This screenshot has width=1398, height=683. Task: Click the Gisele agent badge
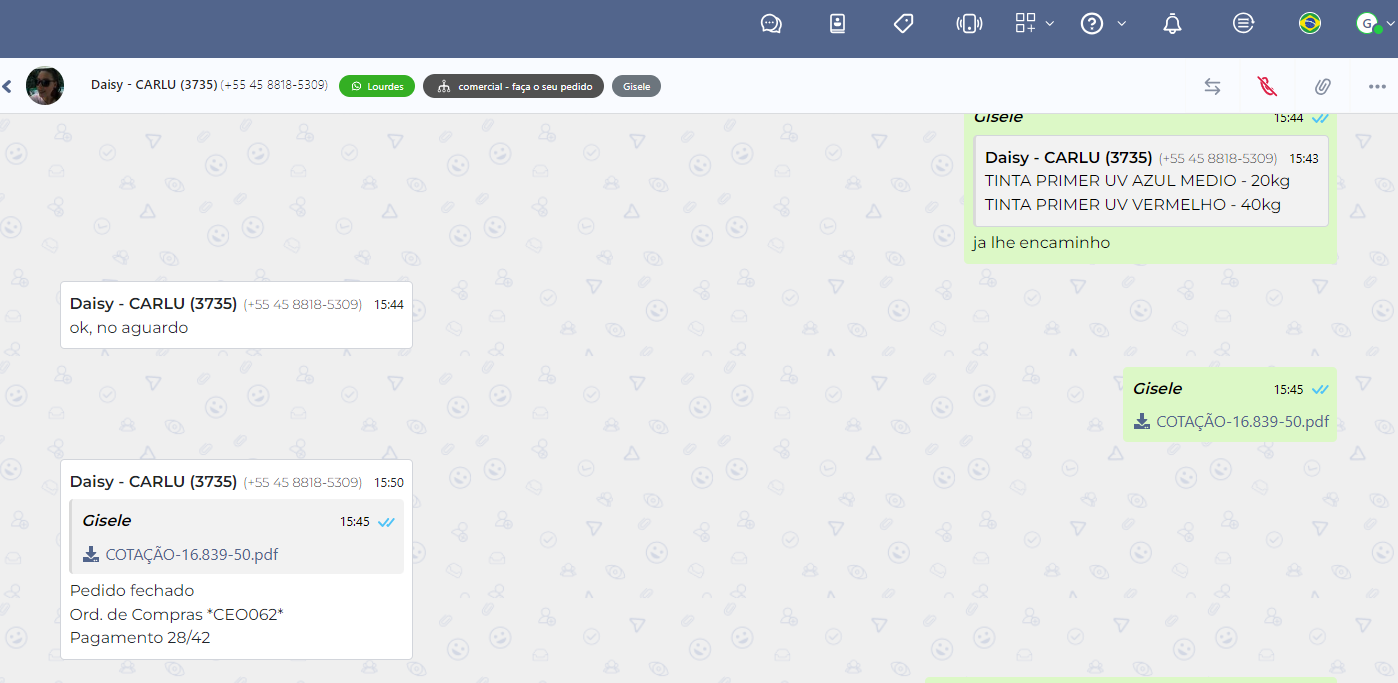[x=636, y=87]
